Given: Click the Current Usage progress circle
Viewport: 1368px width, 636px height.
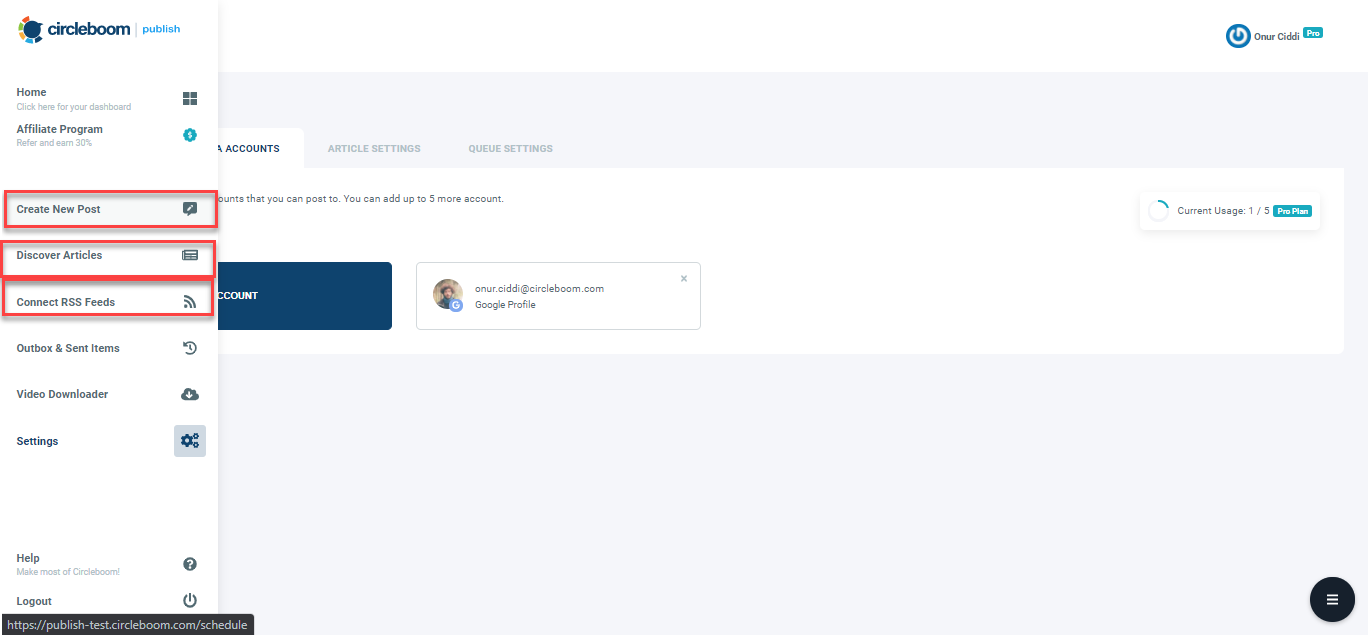Looking at the screenshot, I should coord(1160,210).
